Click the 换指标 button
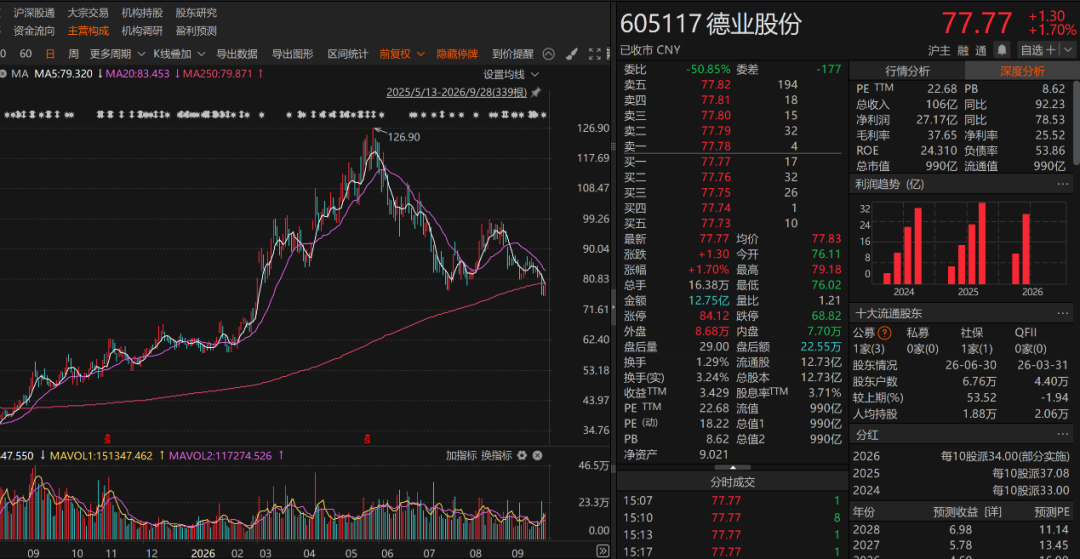 (497, 456)
